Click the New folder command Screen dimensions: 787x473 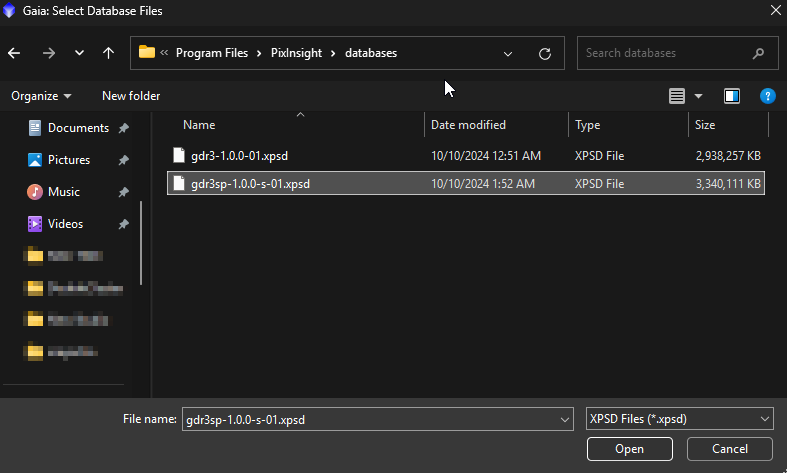click(x=131, y=96)
